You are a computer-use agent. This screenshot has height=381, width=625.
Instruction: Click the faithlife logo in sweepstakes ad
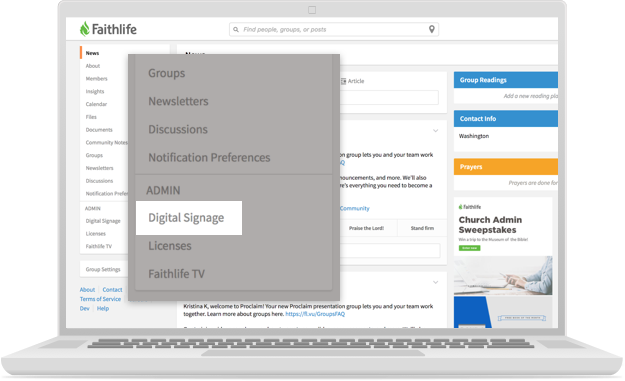click(470, 207)
